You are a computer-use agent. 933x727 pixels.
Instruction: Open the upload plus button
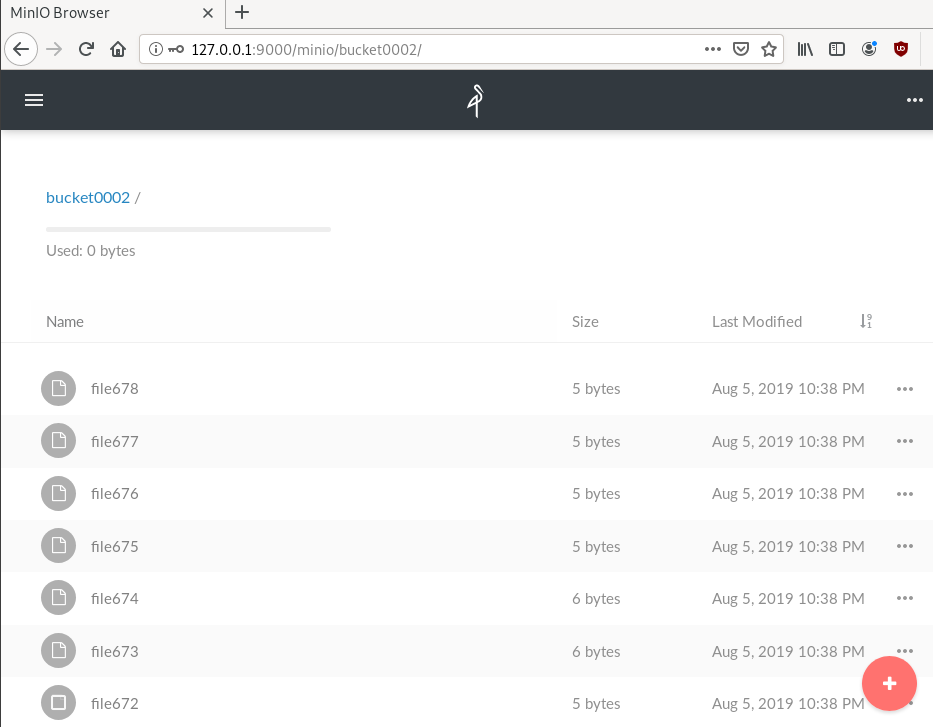coord(888,683)
